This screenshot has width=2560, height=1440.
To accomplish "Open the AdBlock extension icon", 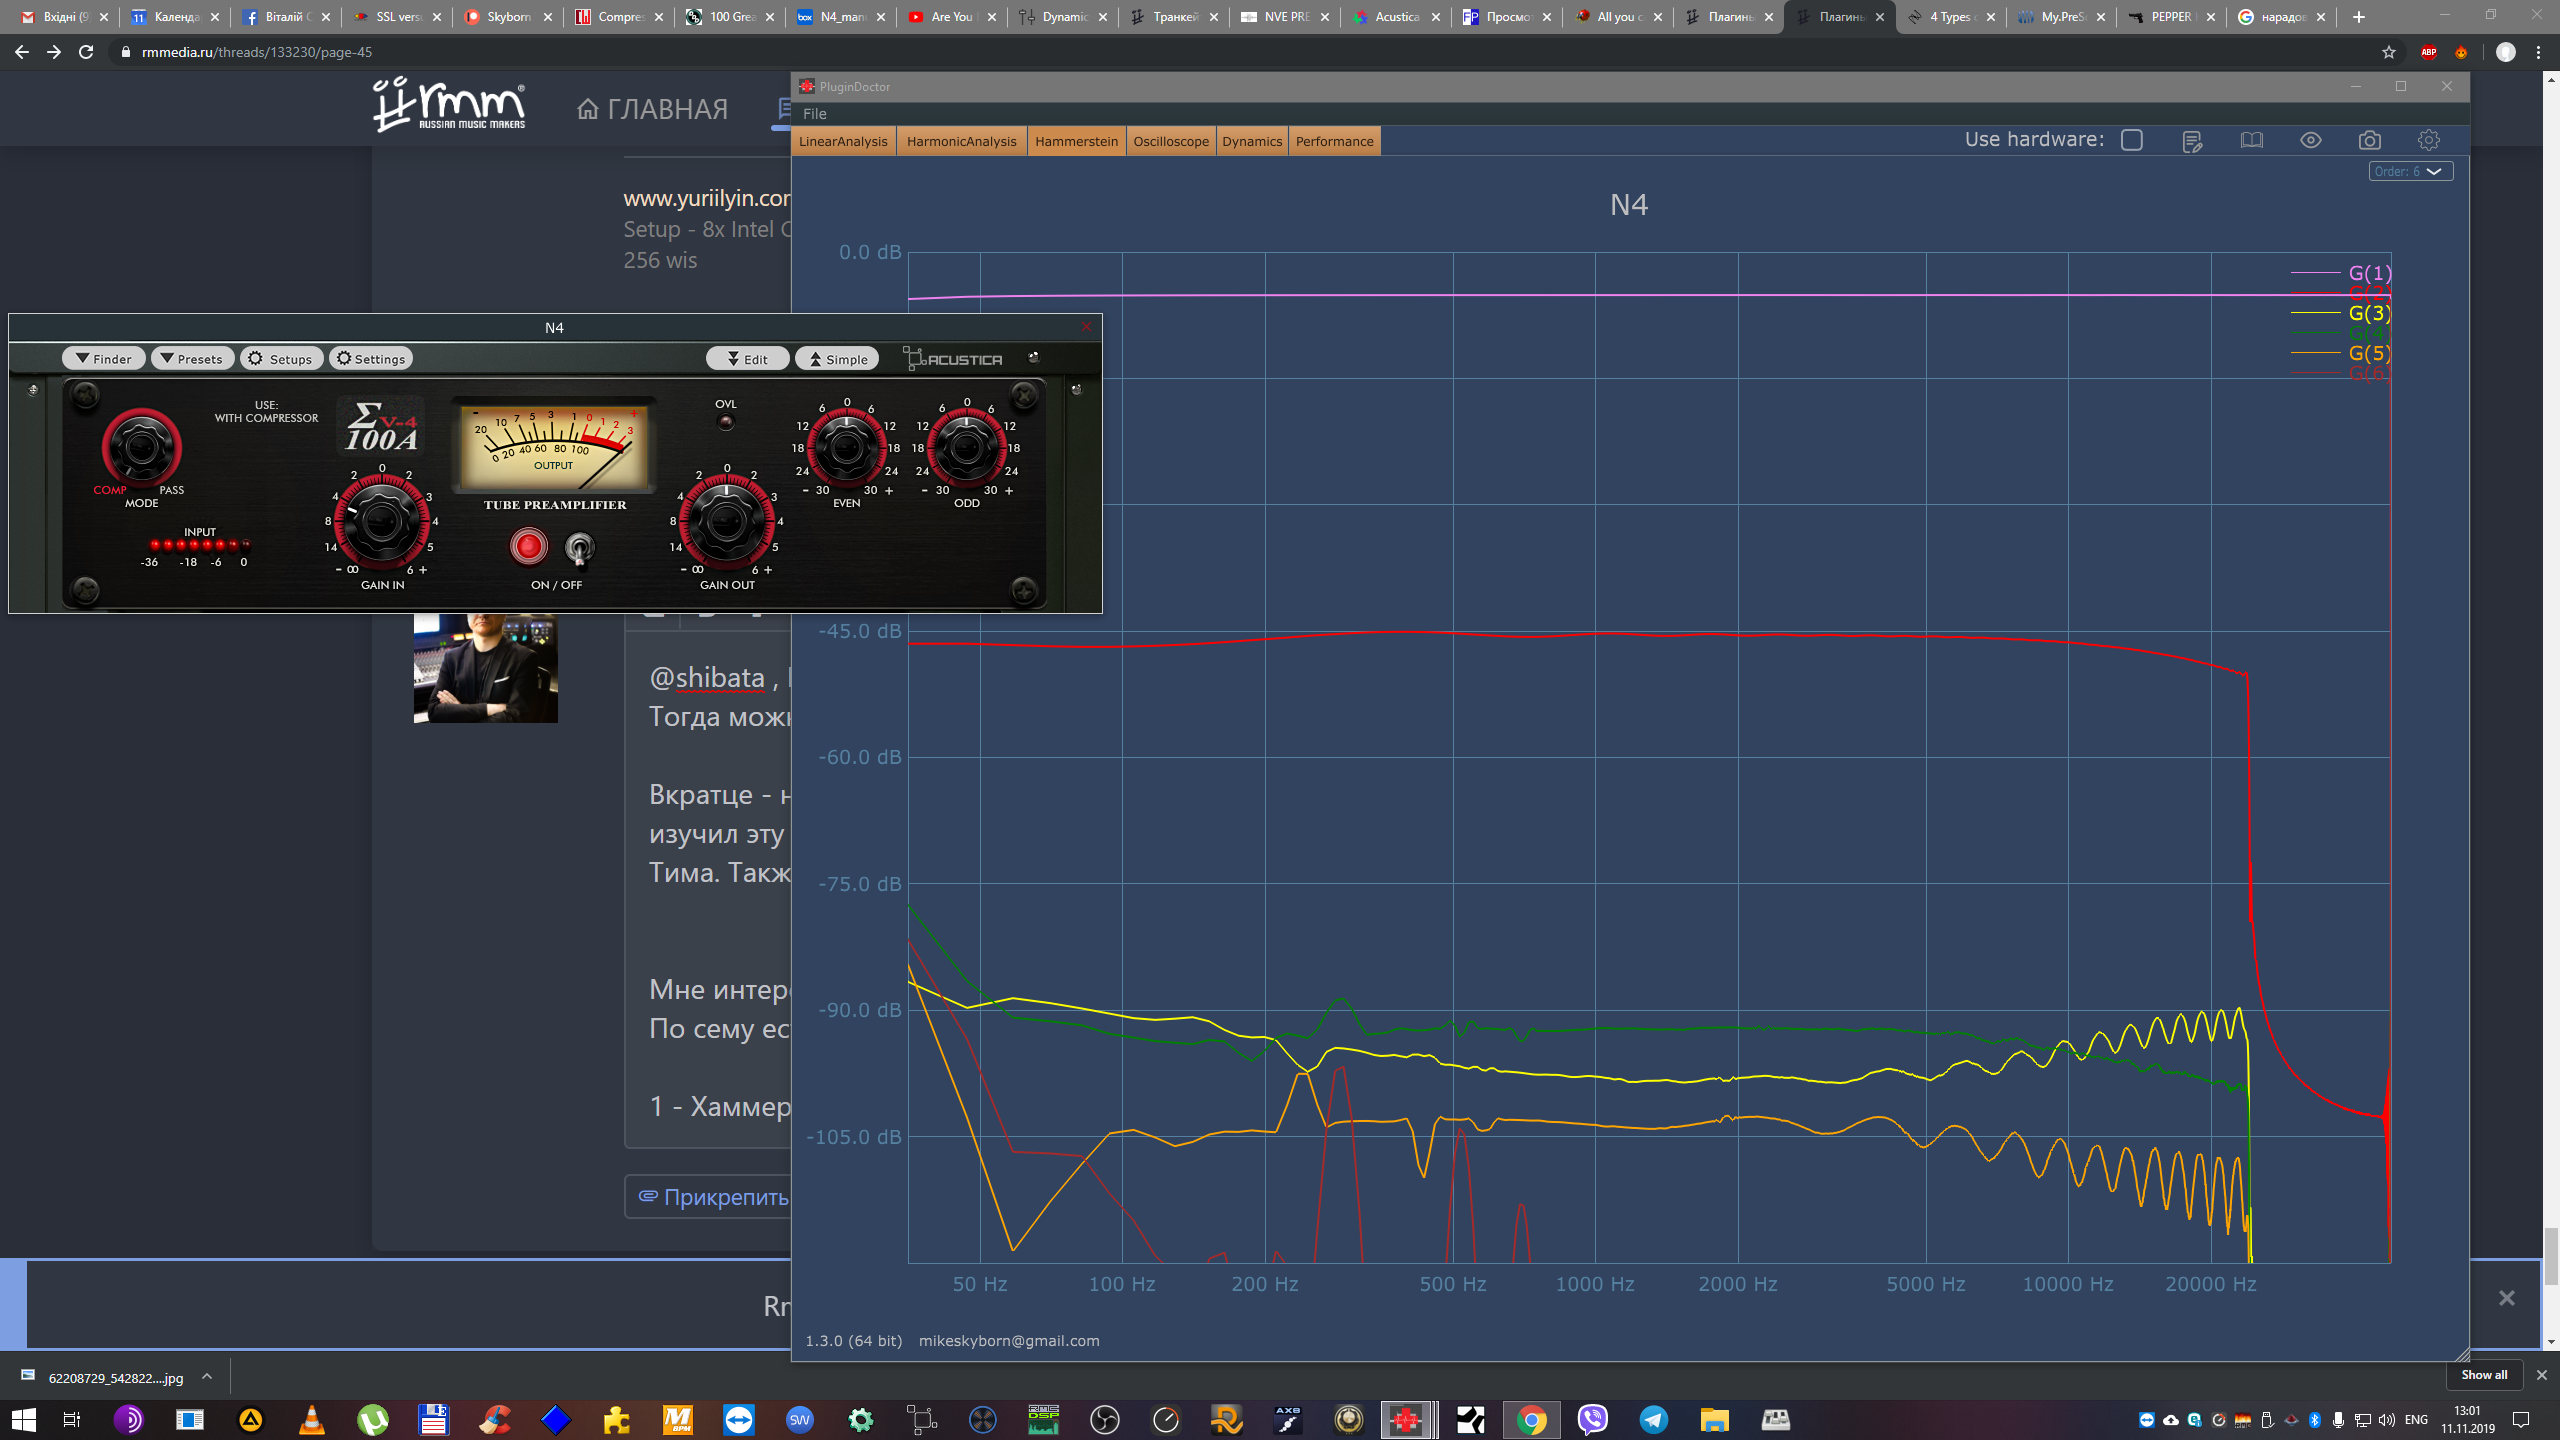I will pos(2429,52).
